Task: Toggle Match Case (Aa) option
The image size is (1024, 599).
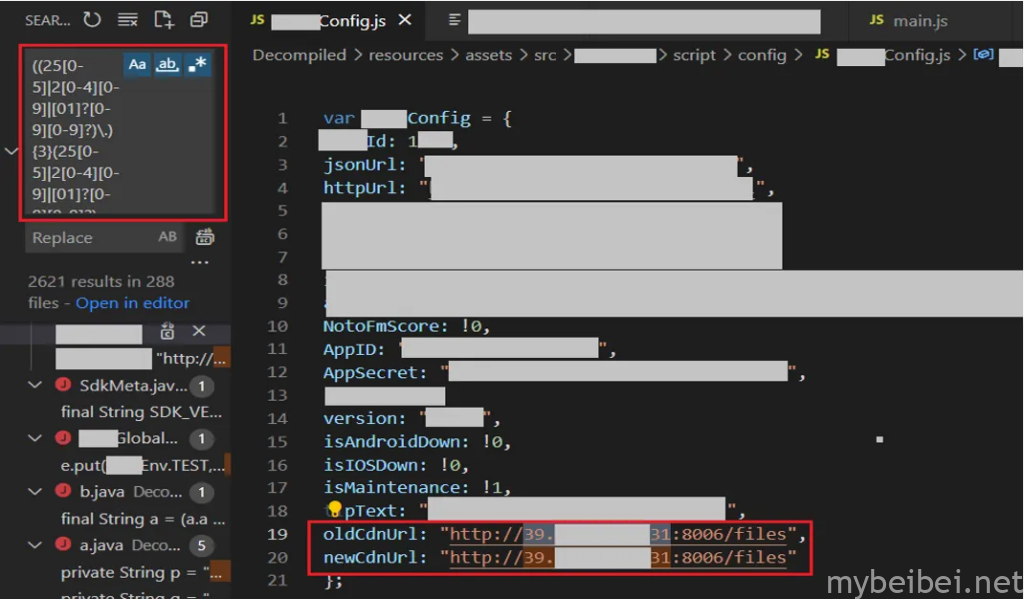Action: [x=138, y=65]
